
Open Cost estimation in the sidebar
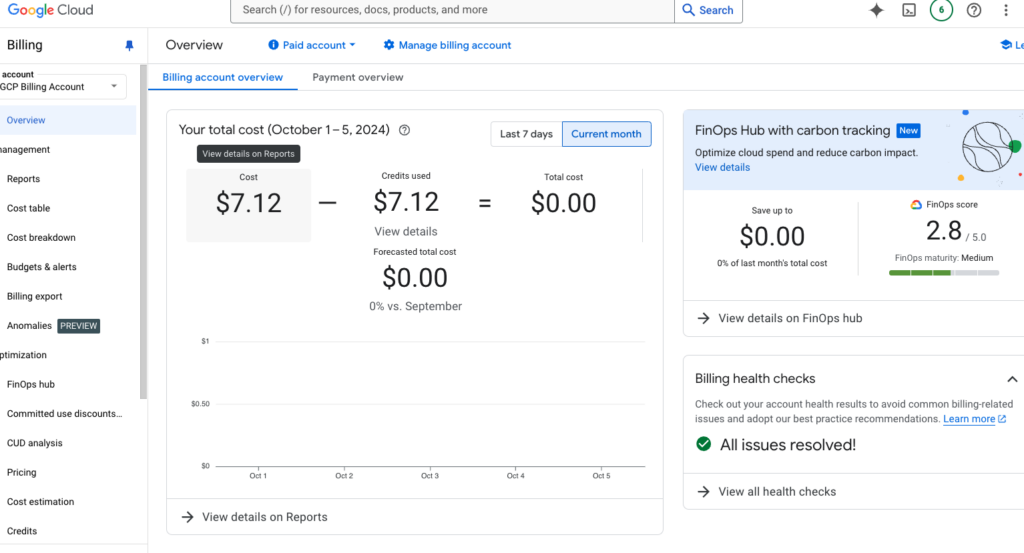tap(40, 502)
